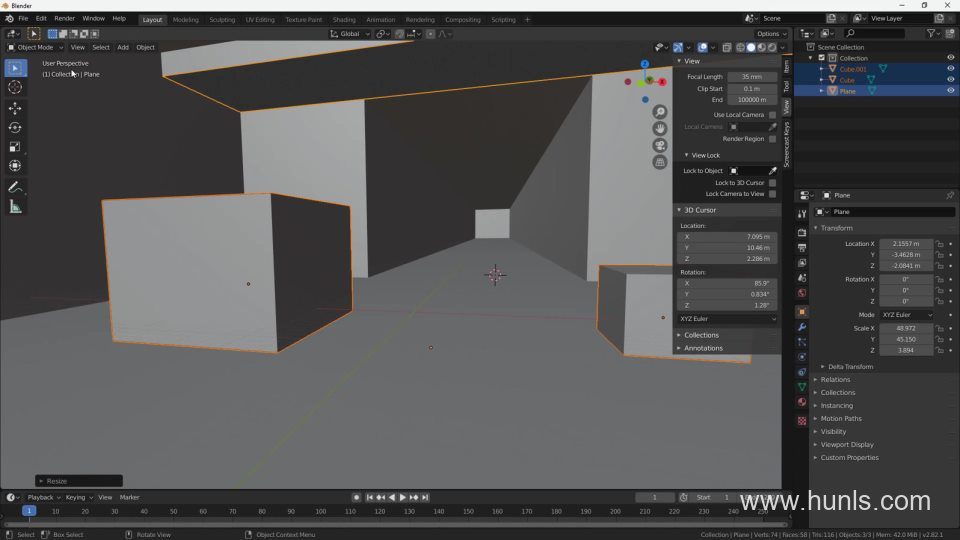The image size is (960, 540).
Task: Click the Marker menu in timeline
Action: (129, 498)
